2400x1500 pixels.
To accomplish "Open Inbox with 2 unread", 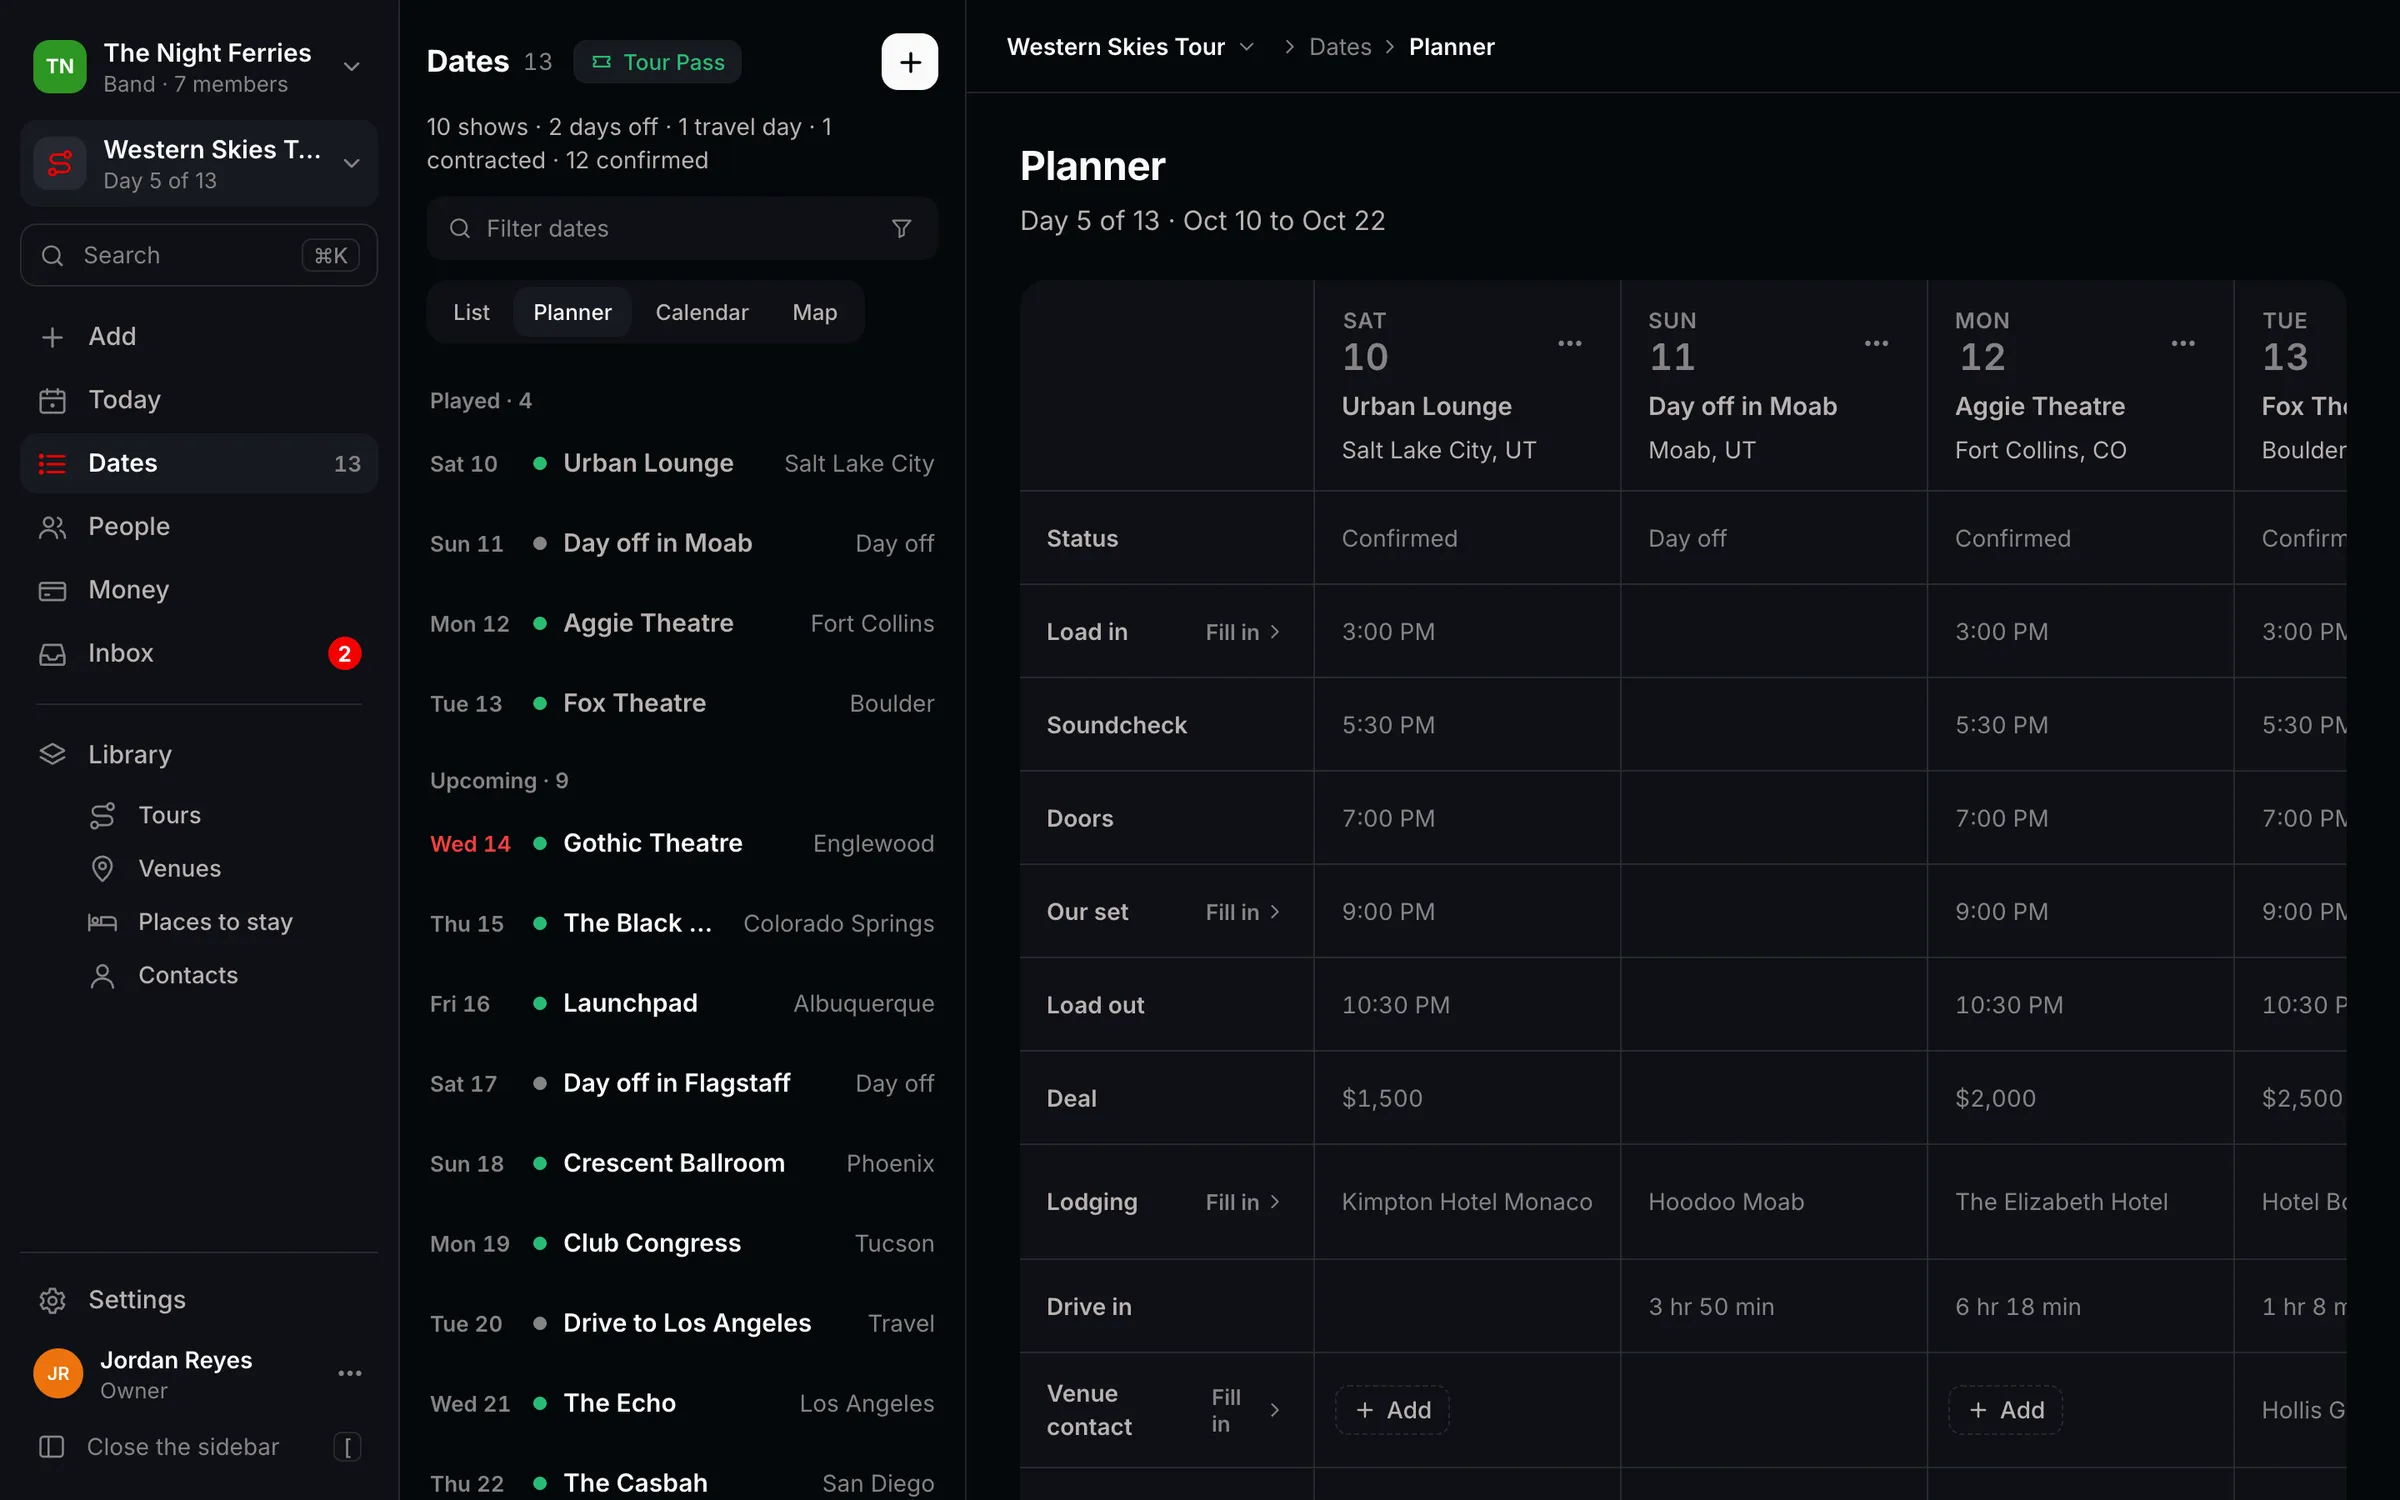I will [x=199, y=653].
